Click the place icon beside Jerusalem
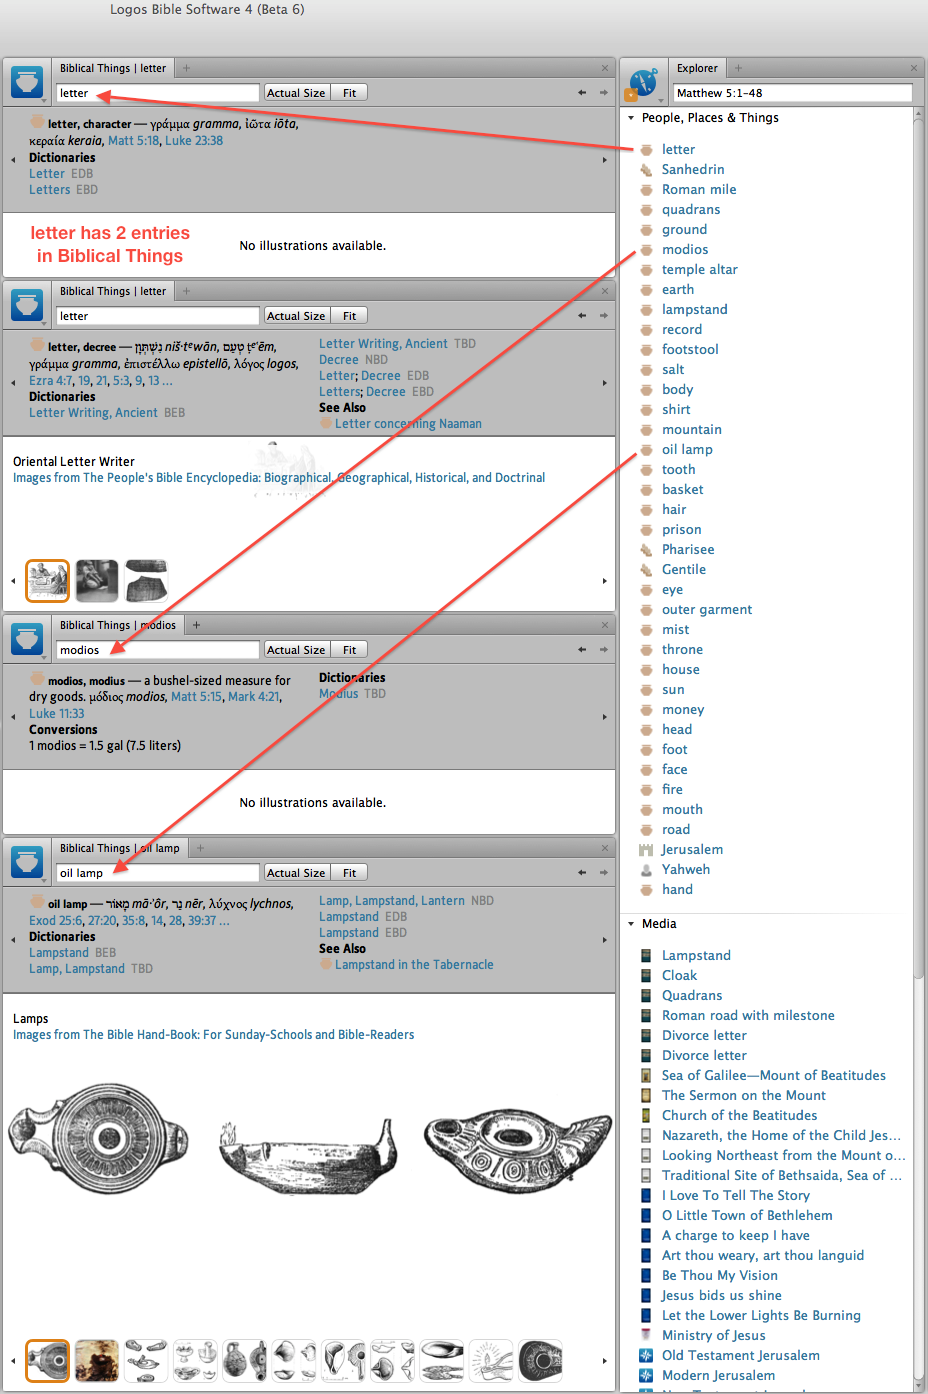This screenshot has width=928, height=1394. click(646, 850)
